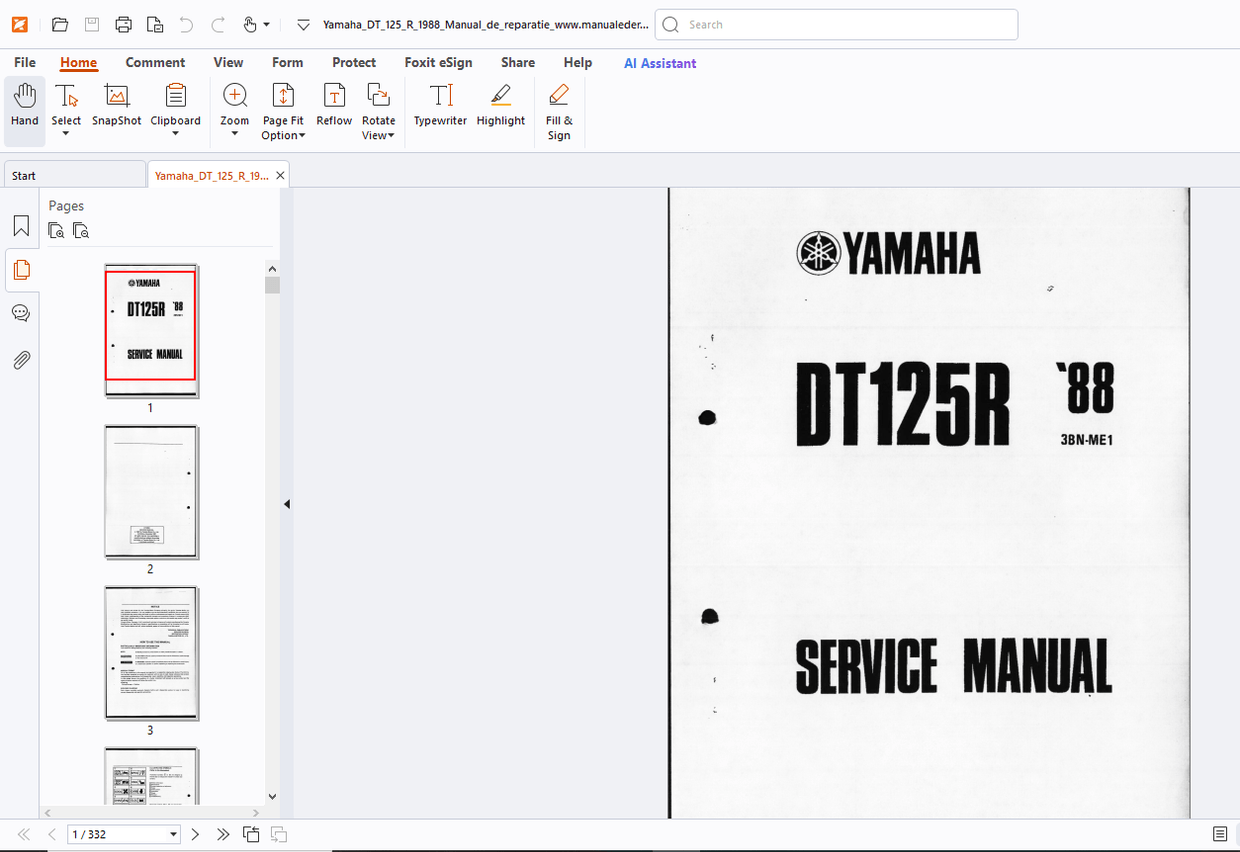Collapse the navigation pane with the arrow handle
Image resolution: width=1240 pixels, height=852 pixels.
click(286, 504)
